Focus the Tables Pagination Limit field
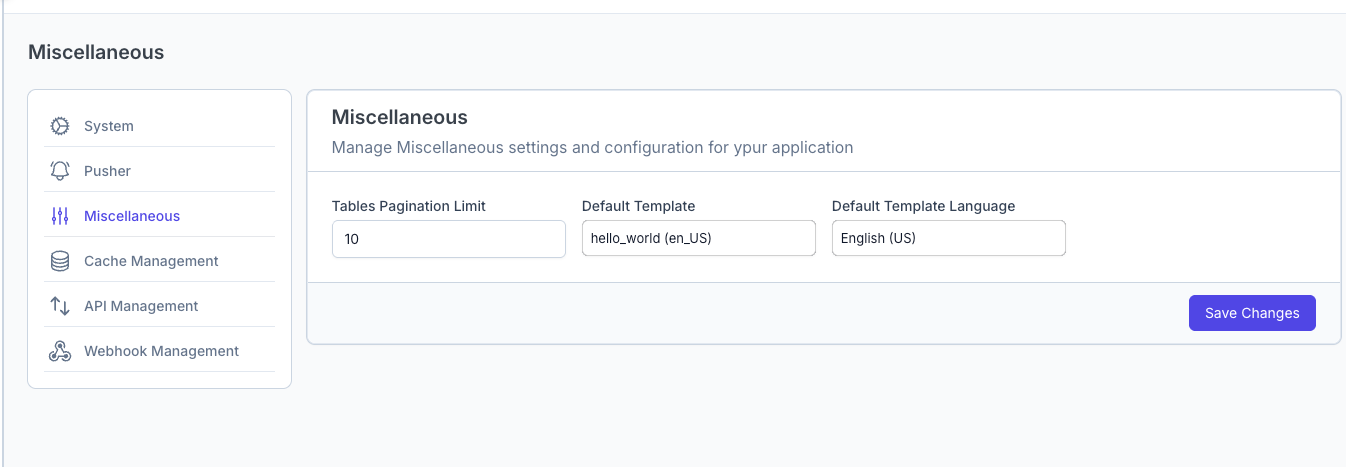The image size is (1346, 467). click(449, 239)
